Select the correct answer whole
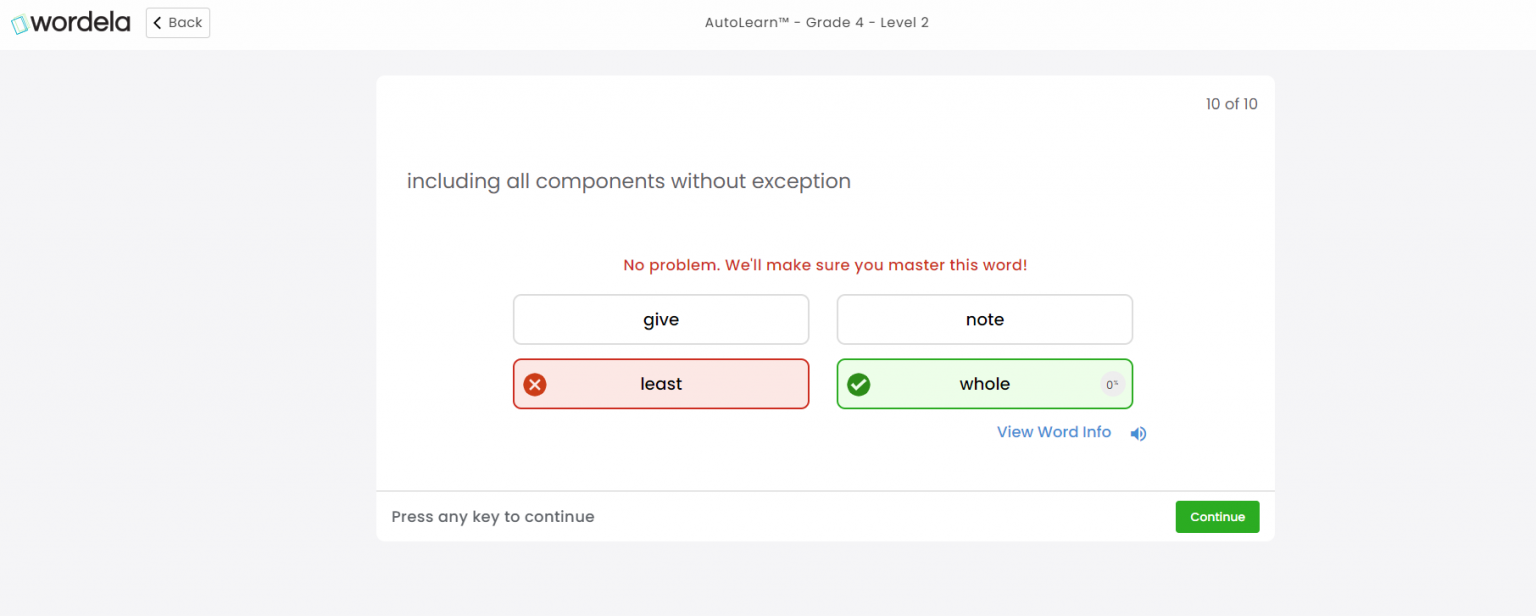 [985, 384]
